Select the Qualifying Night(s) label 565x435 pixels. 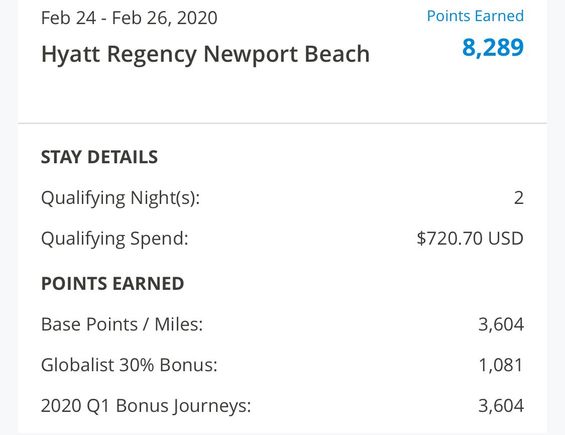tap(120, 198)
